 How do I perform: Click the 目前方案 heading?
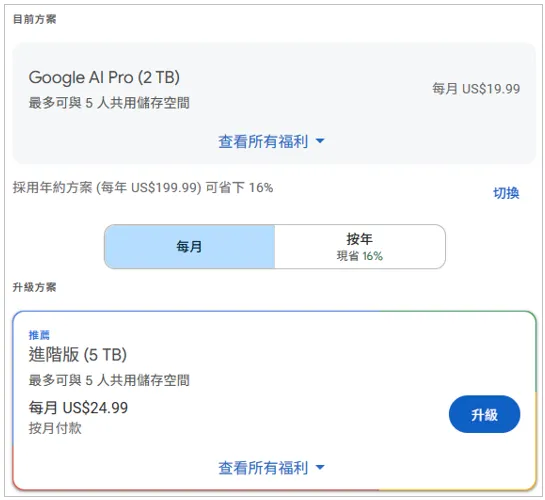pos(34,19)
